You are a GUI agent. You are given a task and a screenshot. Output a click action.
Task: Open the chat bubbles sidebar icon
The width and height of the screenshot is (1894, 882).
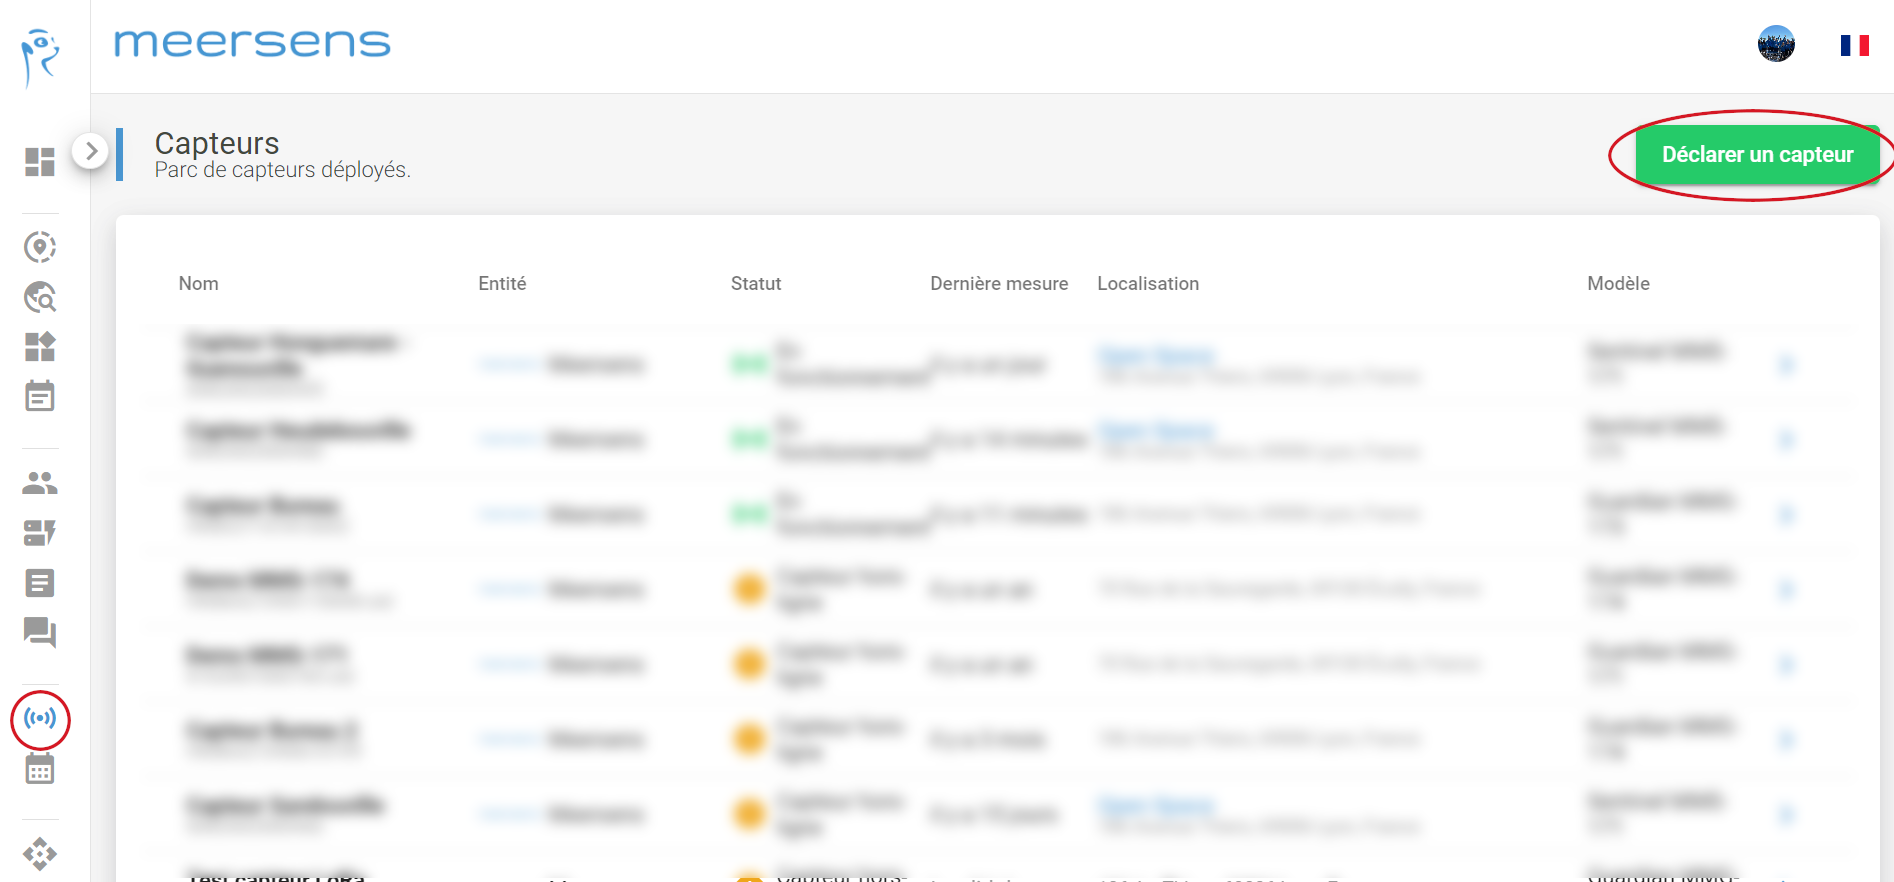[x=40, y=633]
